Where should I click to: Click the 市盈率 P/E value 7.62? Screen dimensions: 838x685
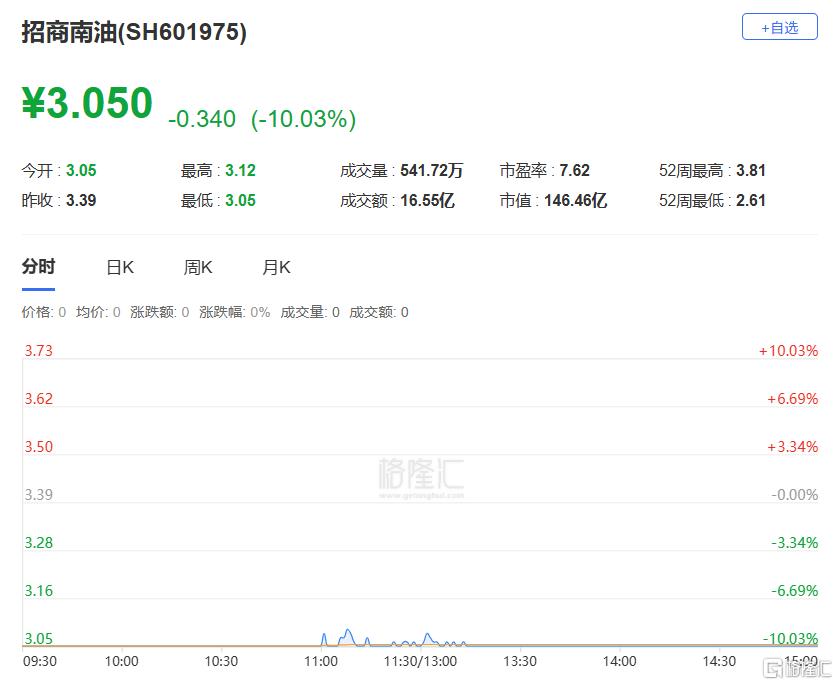click(575, 170)
